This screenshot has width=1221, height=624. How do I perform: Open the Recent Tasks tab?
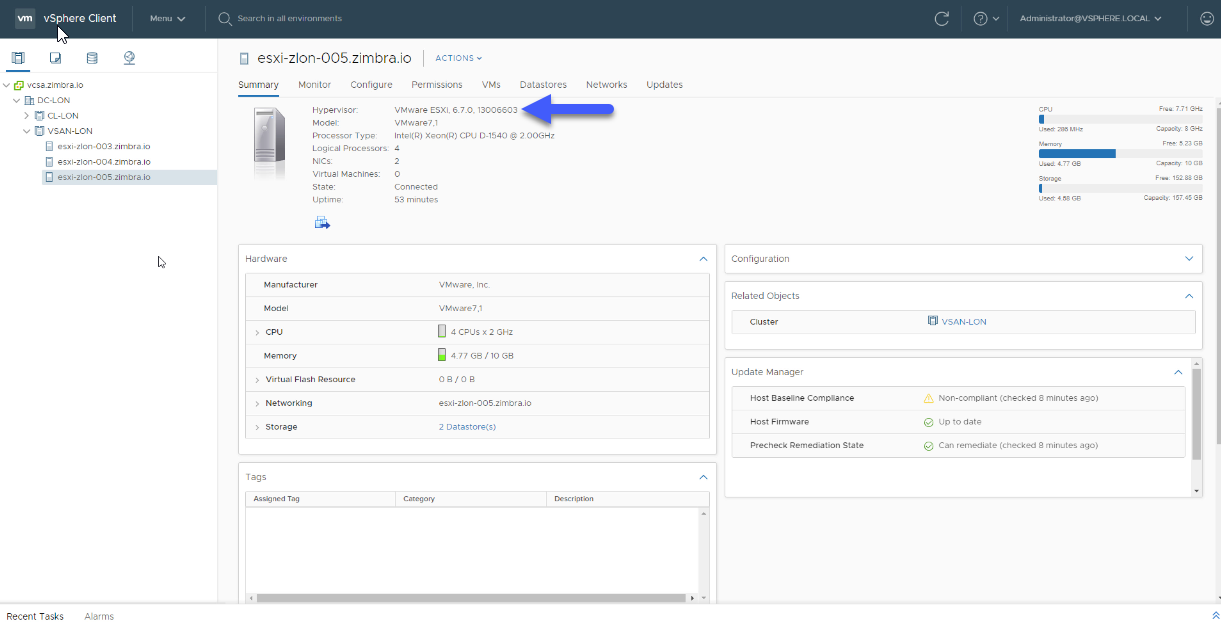(x=35, y=616)
